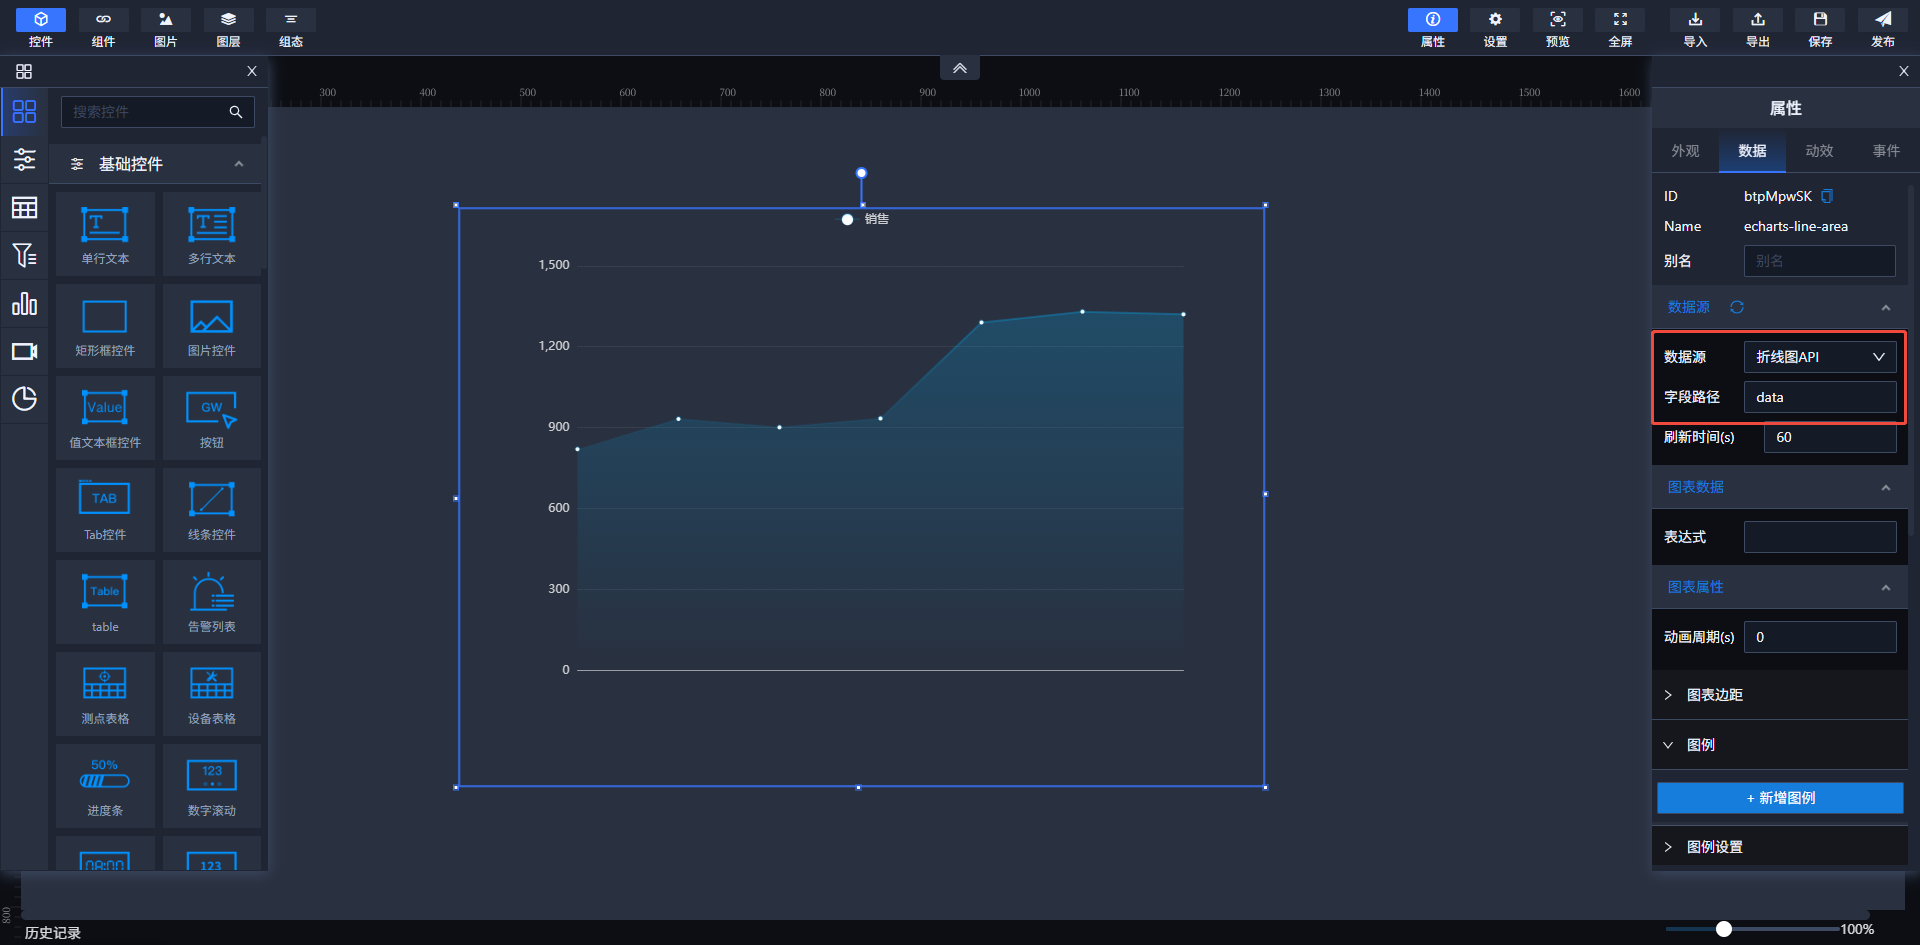Collapse the 基础控件 widget group

238,164
